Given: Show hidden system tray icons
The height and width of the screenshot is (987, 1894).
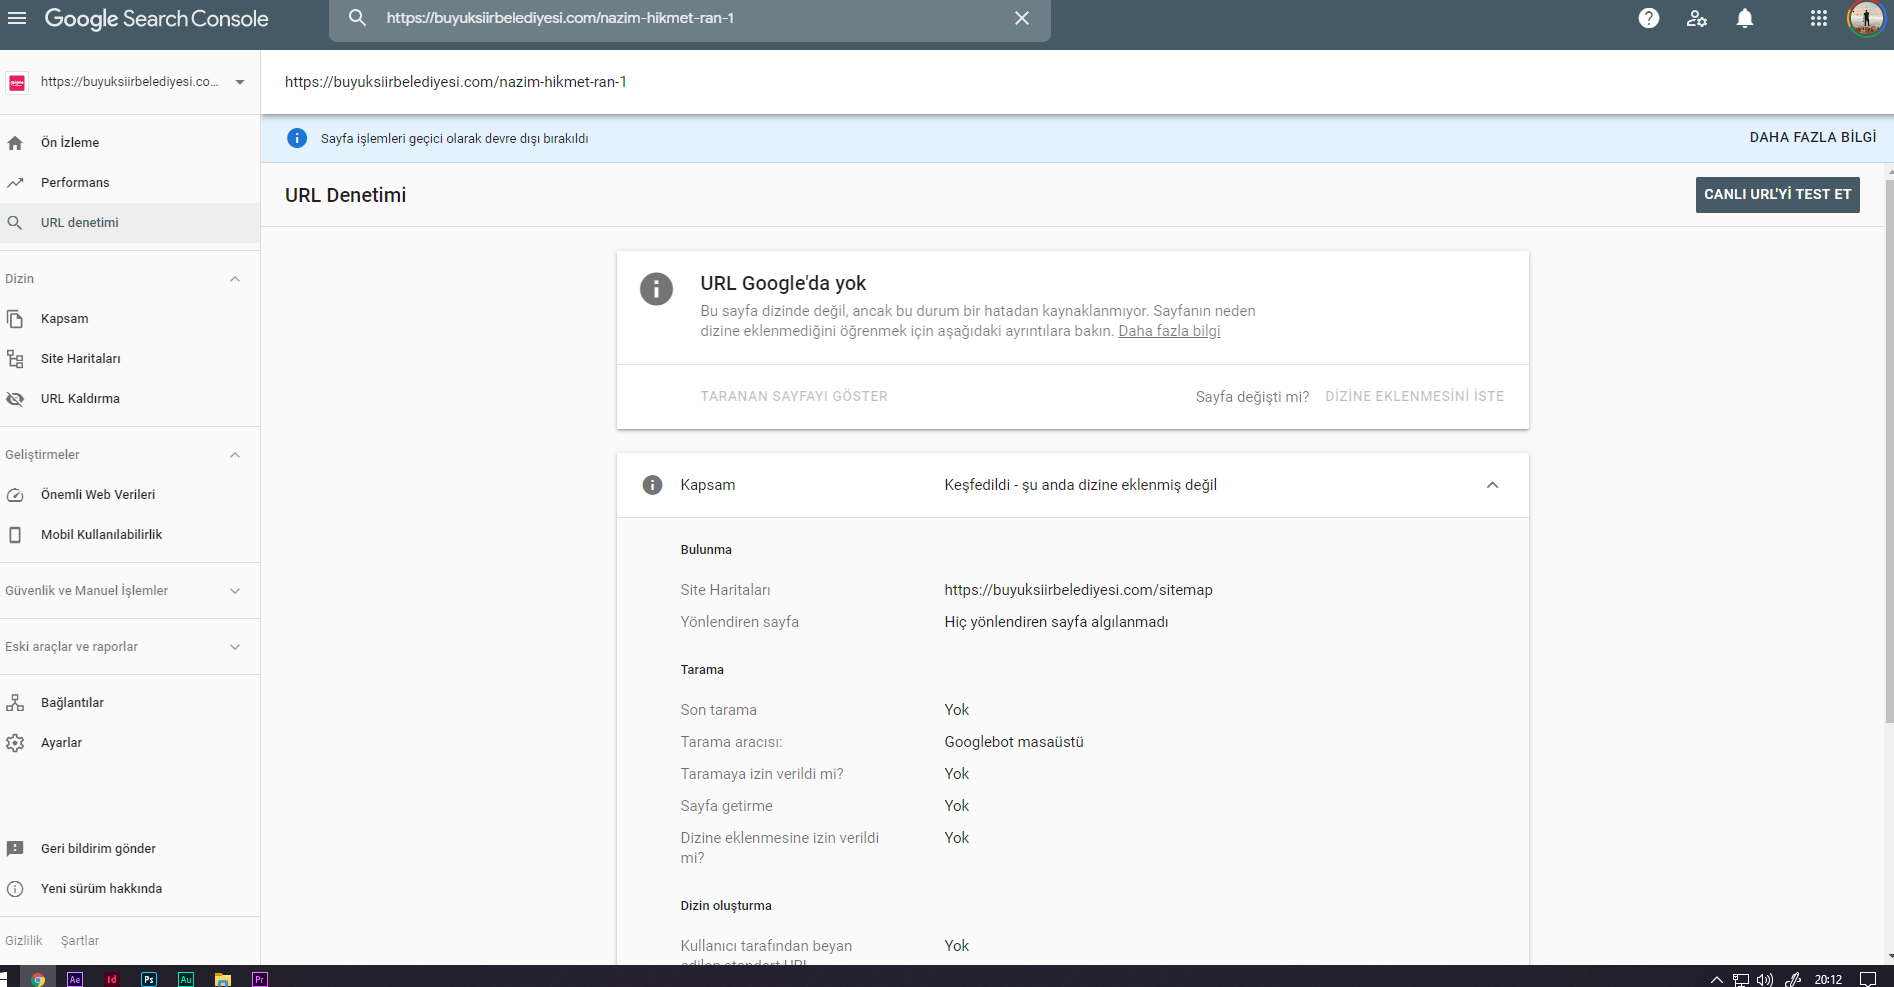Looking at the screenshot, I should (x=1716, y=980).
